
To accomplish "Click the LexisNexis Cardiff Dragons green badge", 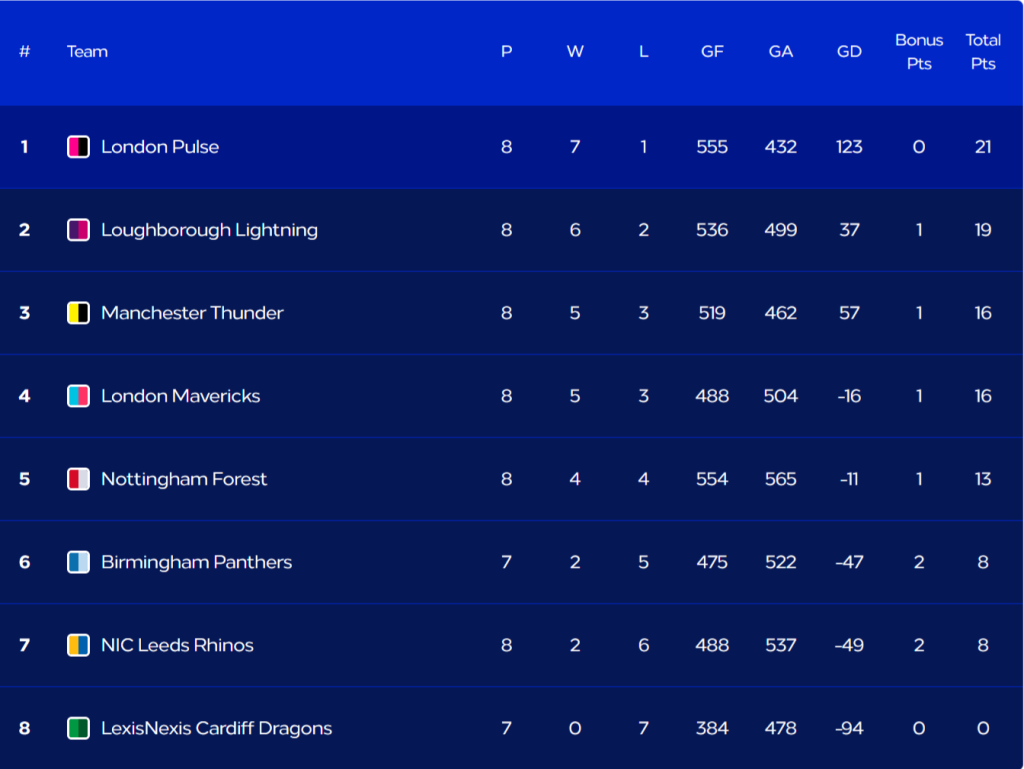I will coord(78,728).
